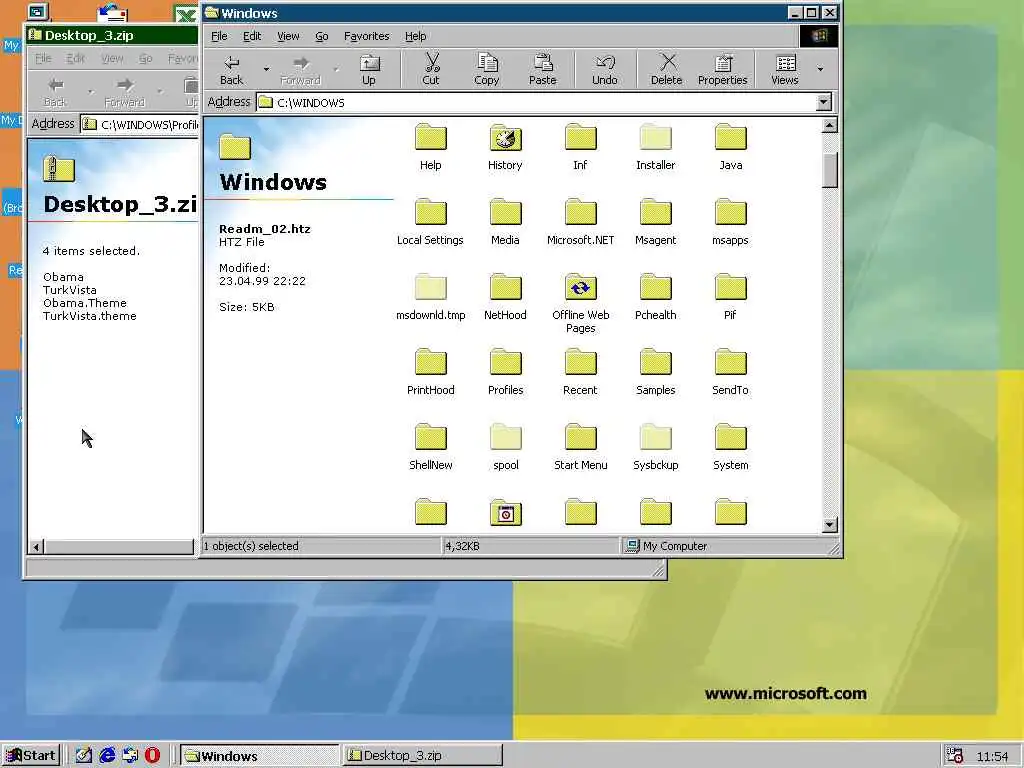Select the Sysbckup folder

[656, 447]
